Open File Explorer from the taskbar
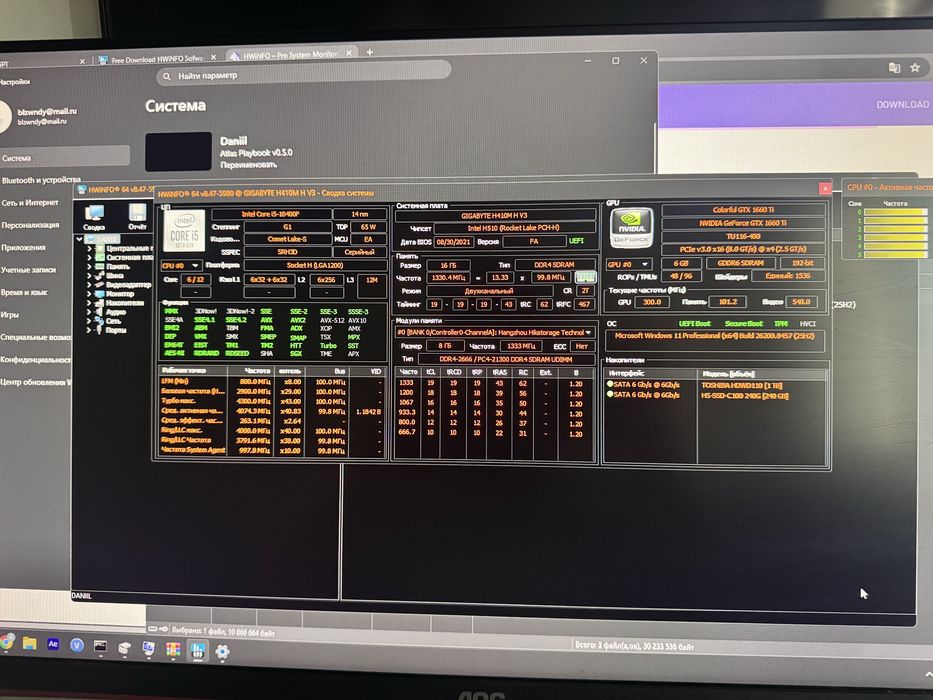The image size is (933, 700). tap(29, 643)
